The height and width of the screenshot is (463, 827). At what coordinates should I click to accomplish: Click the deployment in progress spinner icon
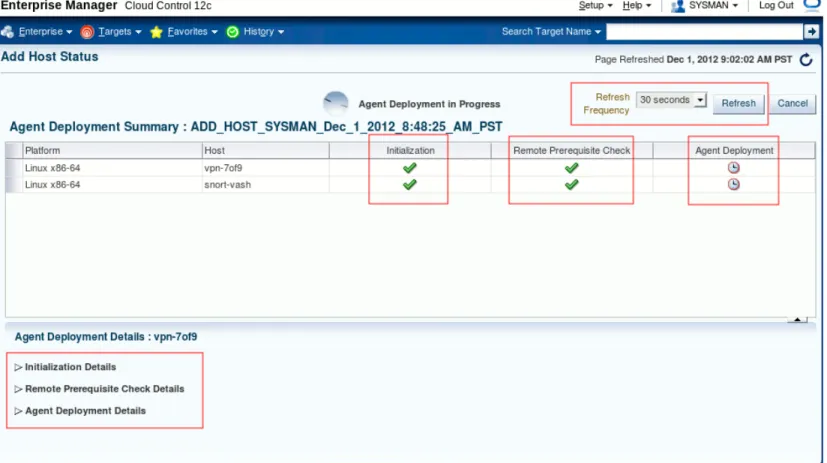(335, 103)
